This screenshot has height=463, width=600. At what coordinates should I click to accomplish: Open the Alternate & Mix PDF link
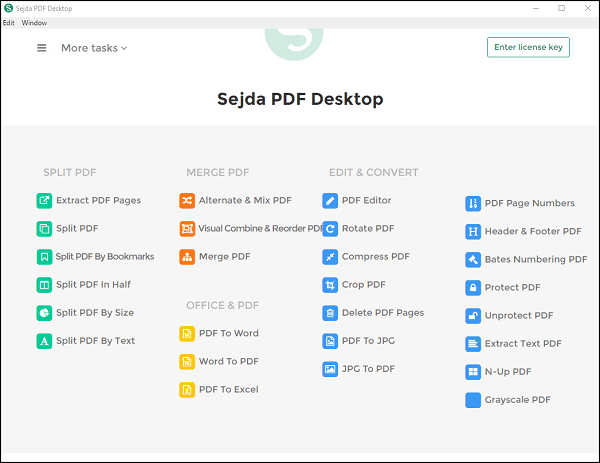245,200
